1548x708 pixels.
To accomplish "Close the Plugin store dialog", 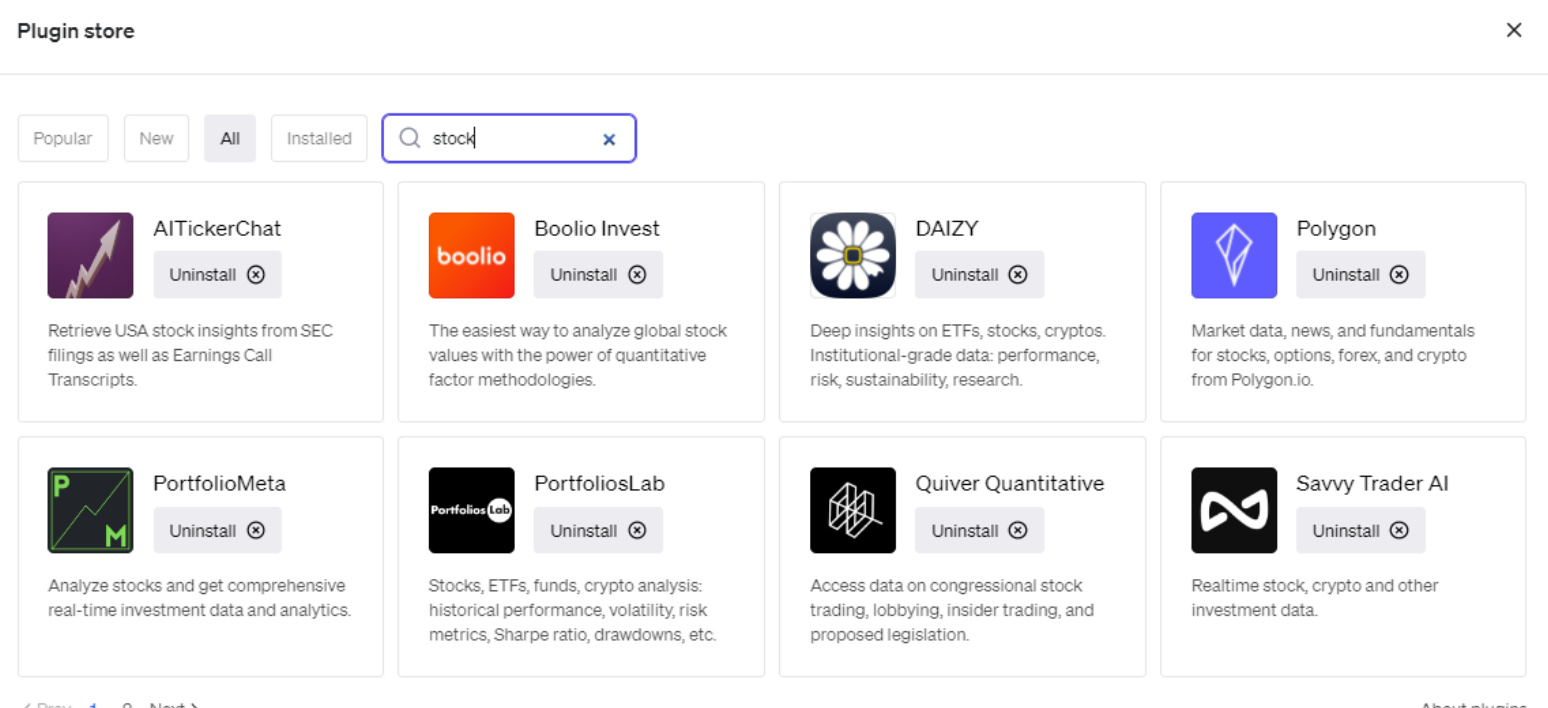I will [1514, 30].
